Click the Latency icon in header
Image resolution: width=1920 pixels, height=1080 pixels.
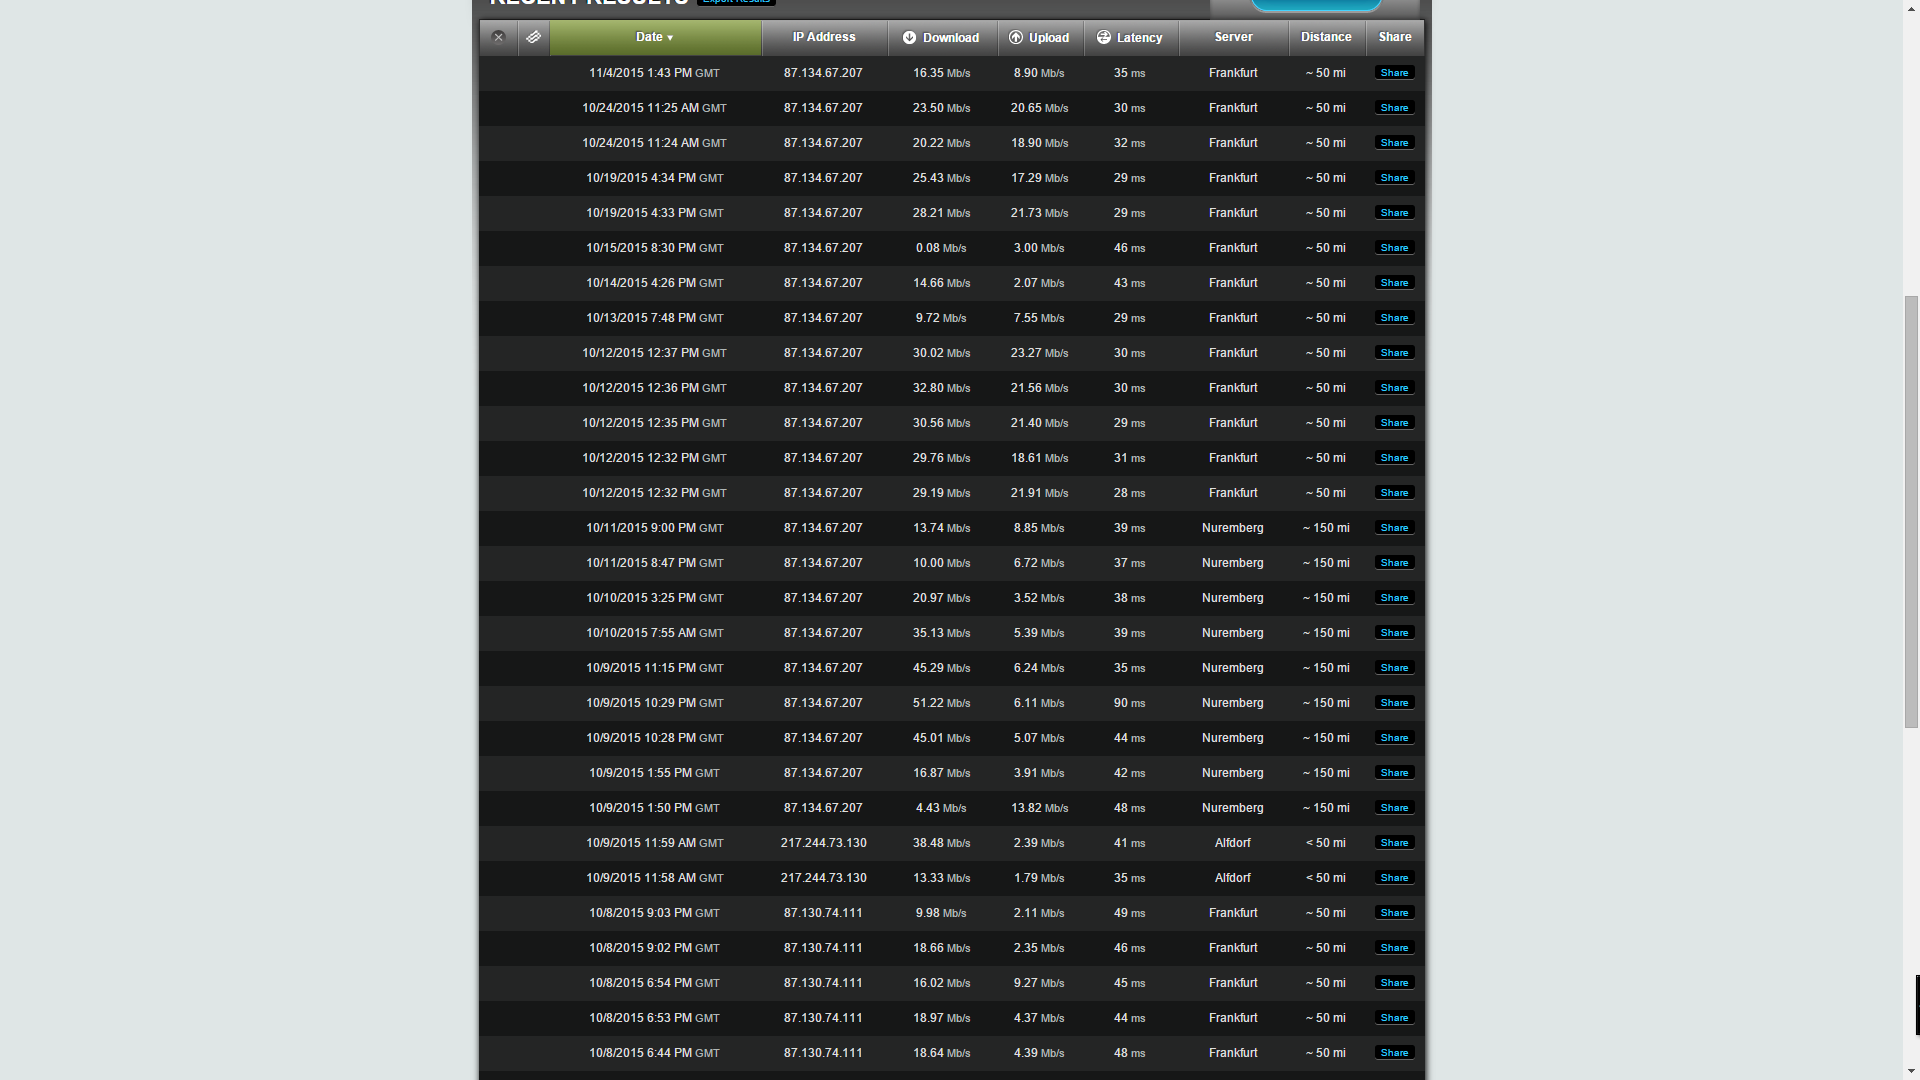(x=1104, y=38)
